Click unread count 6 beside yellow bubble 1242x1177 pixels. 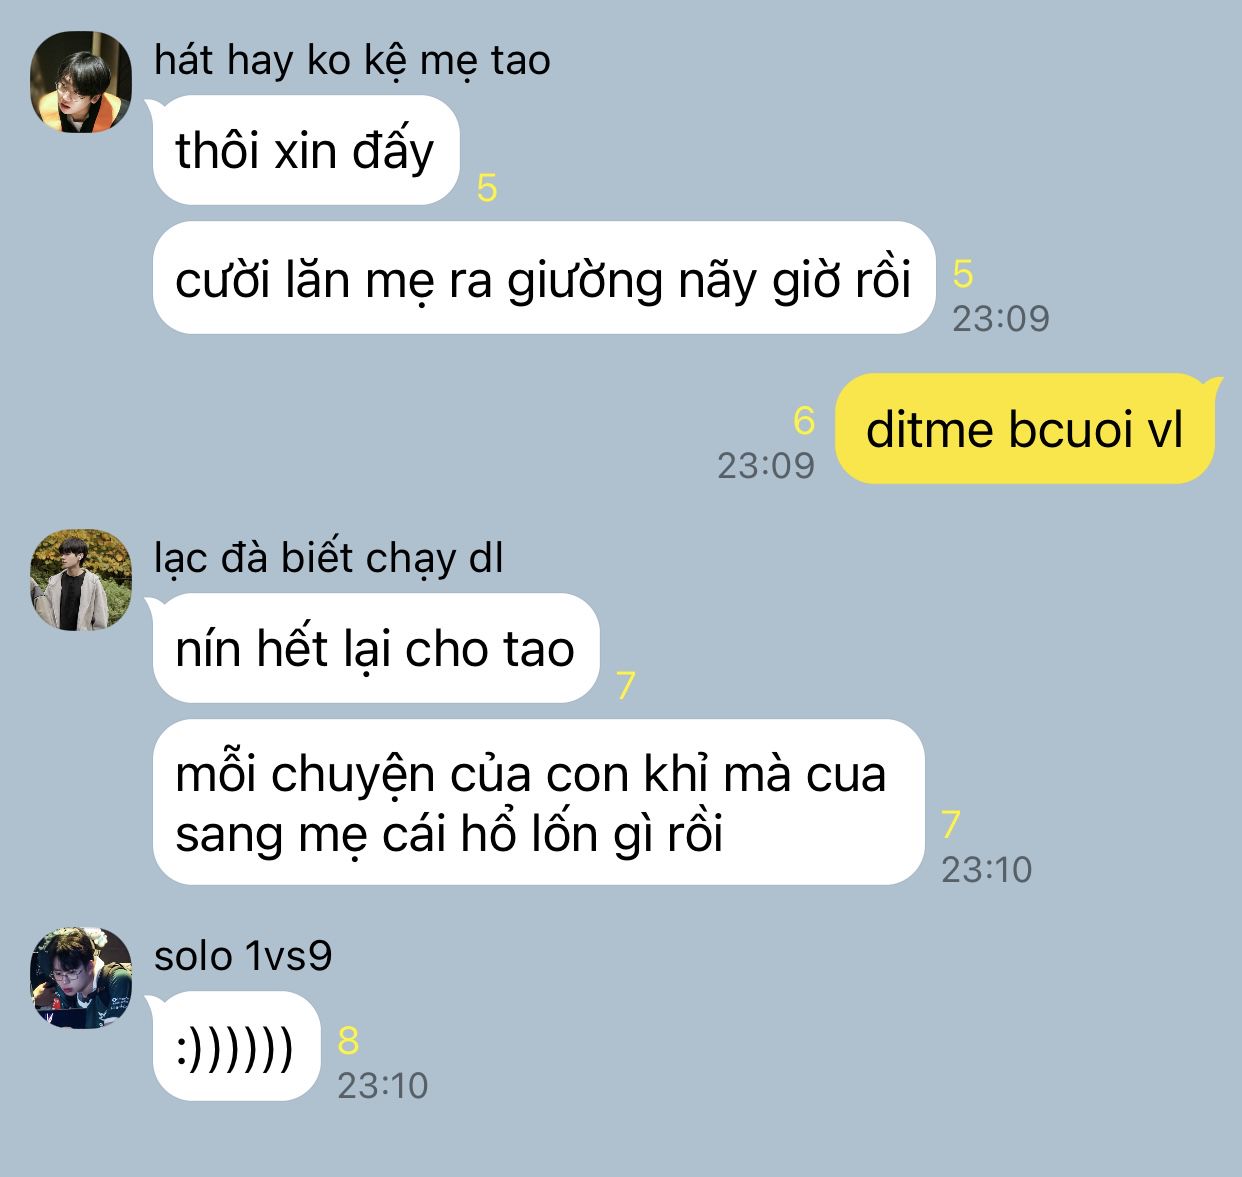804,421
